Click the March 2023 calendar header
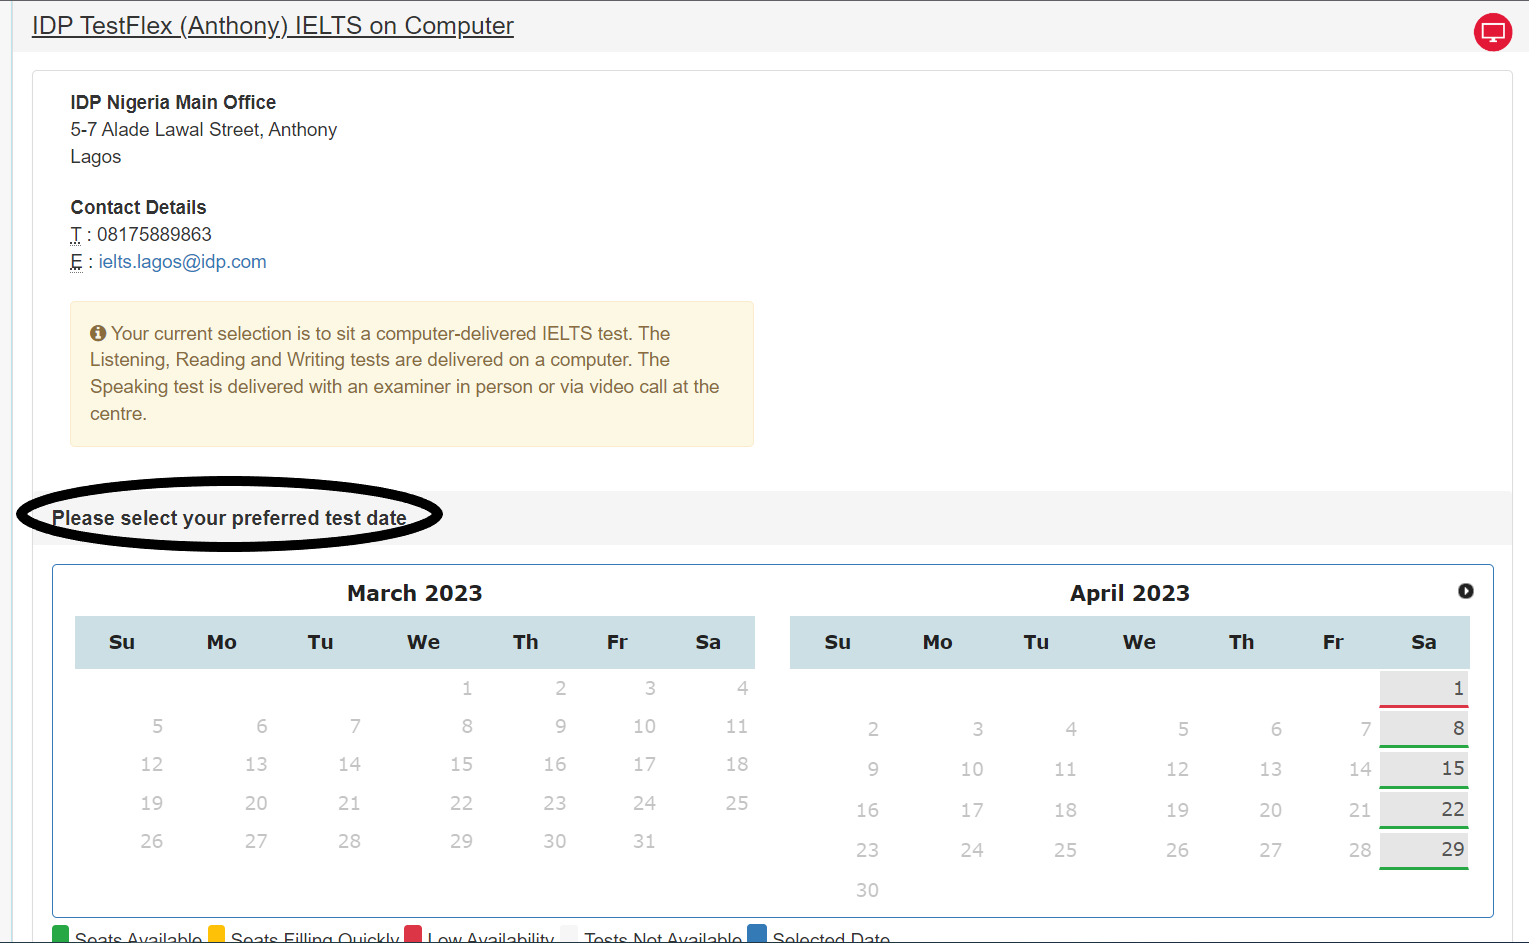The height and width of the screenshot is (943, 1529). (414, 592)
